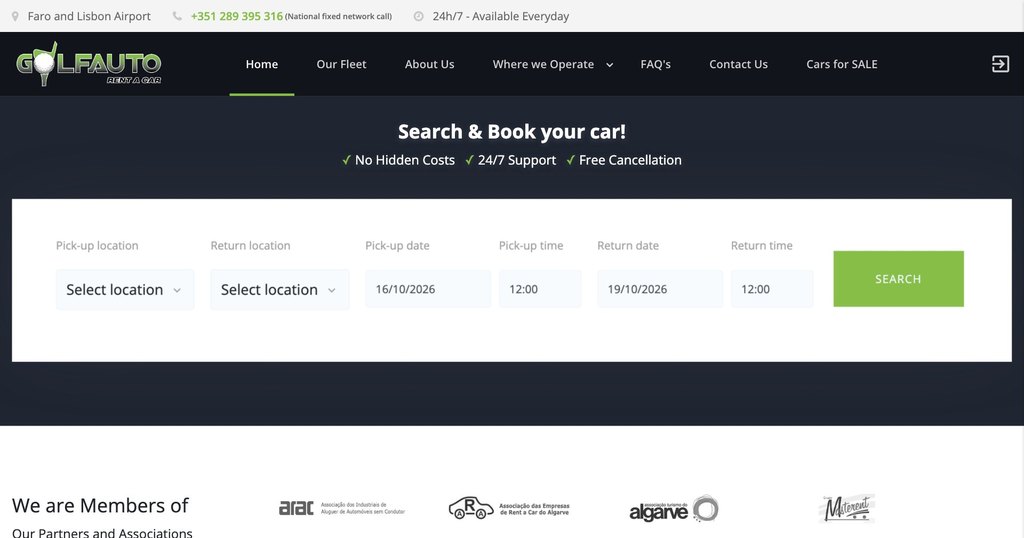The height and width of the screenshot is (538, 1024).
Task: Click the green SEARCH button
Action: coord(899,279)
